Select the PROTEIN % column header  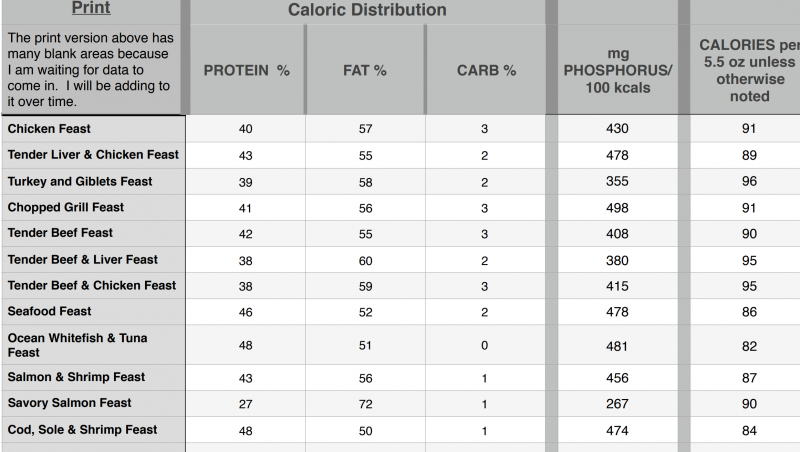click(x=246, y=71)
